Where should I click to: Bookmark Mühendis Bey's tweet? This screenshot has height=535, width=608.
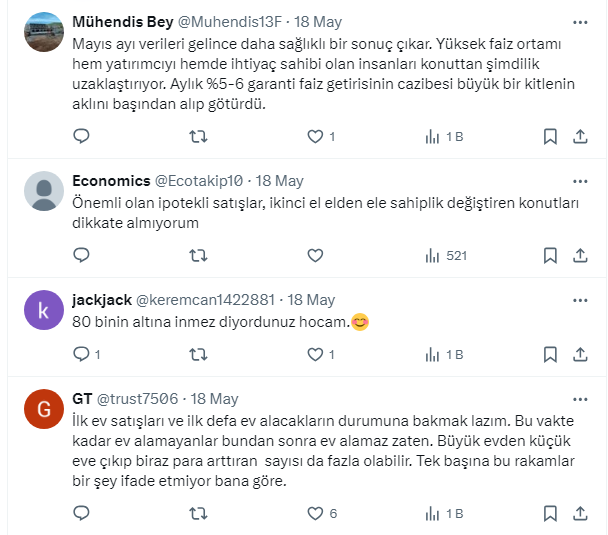549,136
